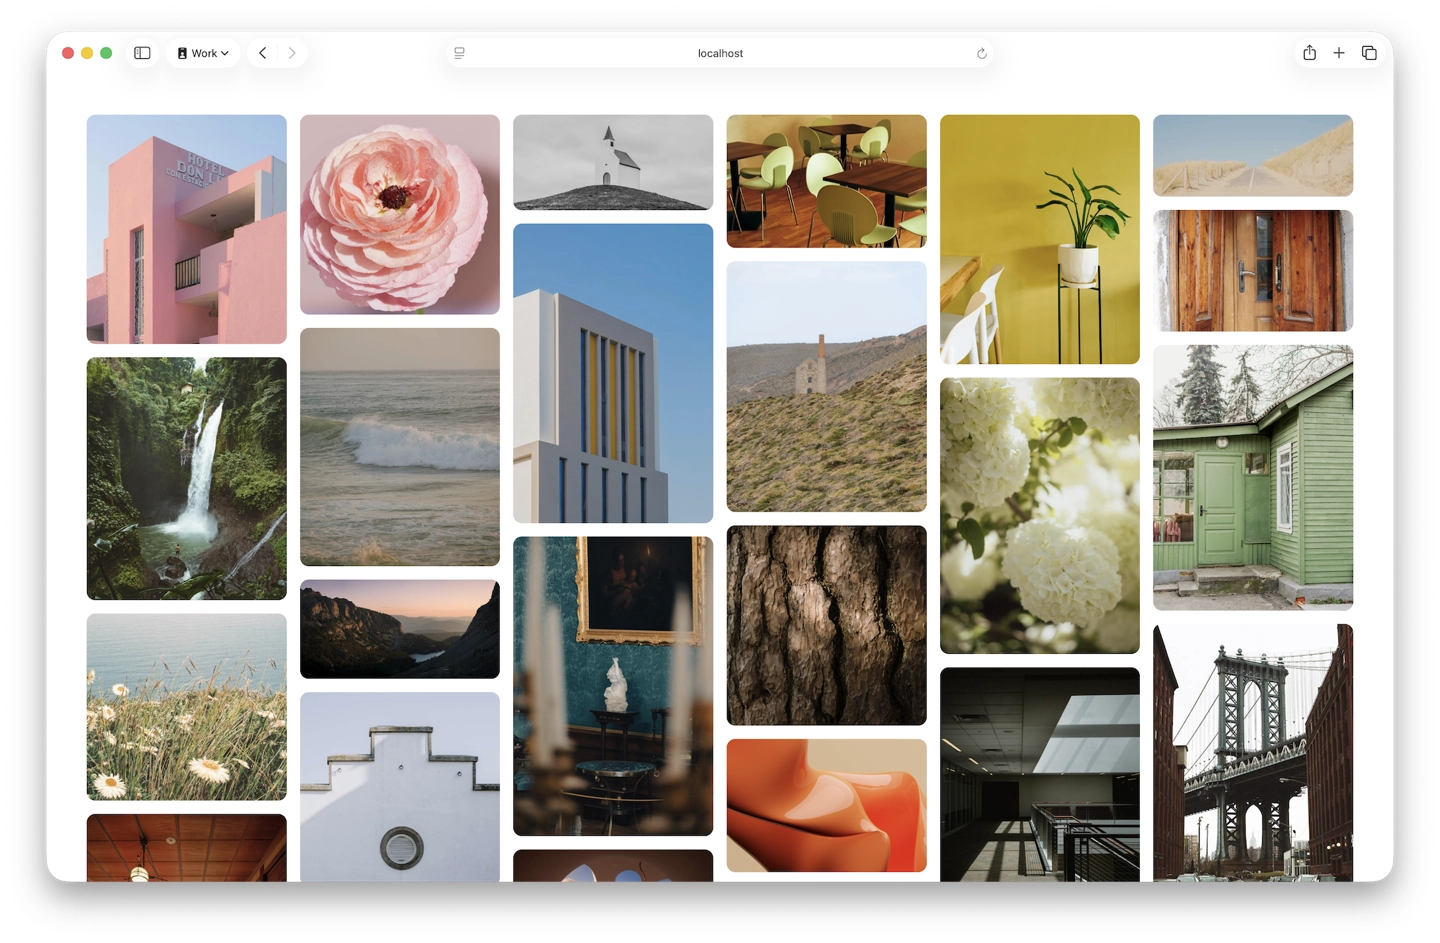Click the localhost address bar
The width and height of the screenshot is (1440, 943).
click(720, 53)
